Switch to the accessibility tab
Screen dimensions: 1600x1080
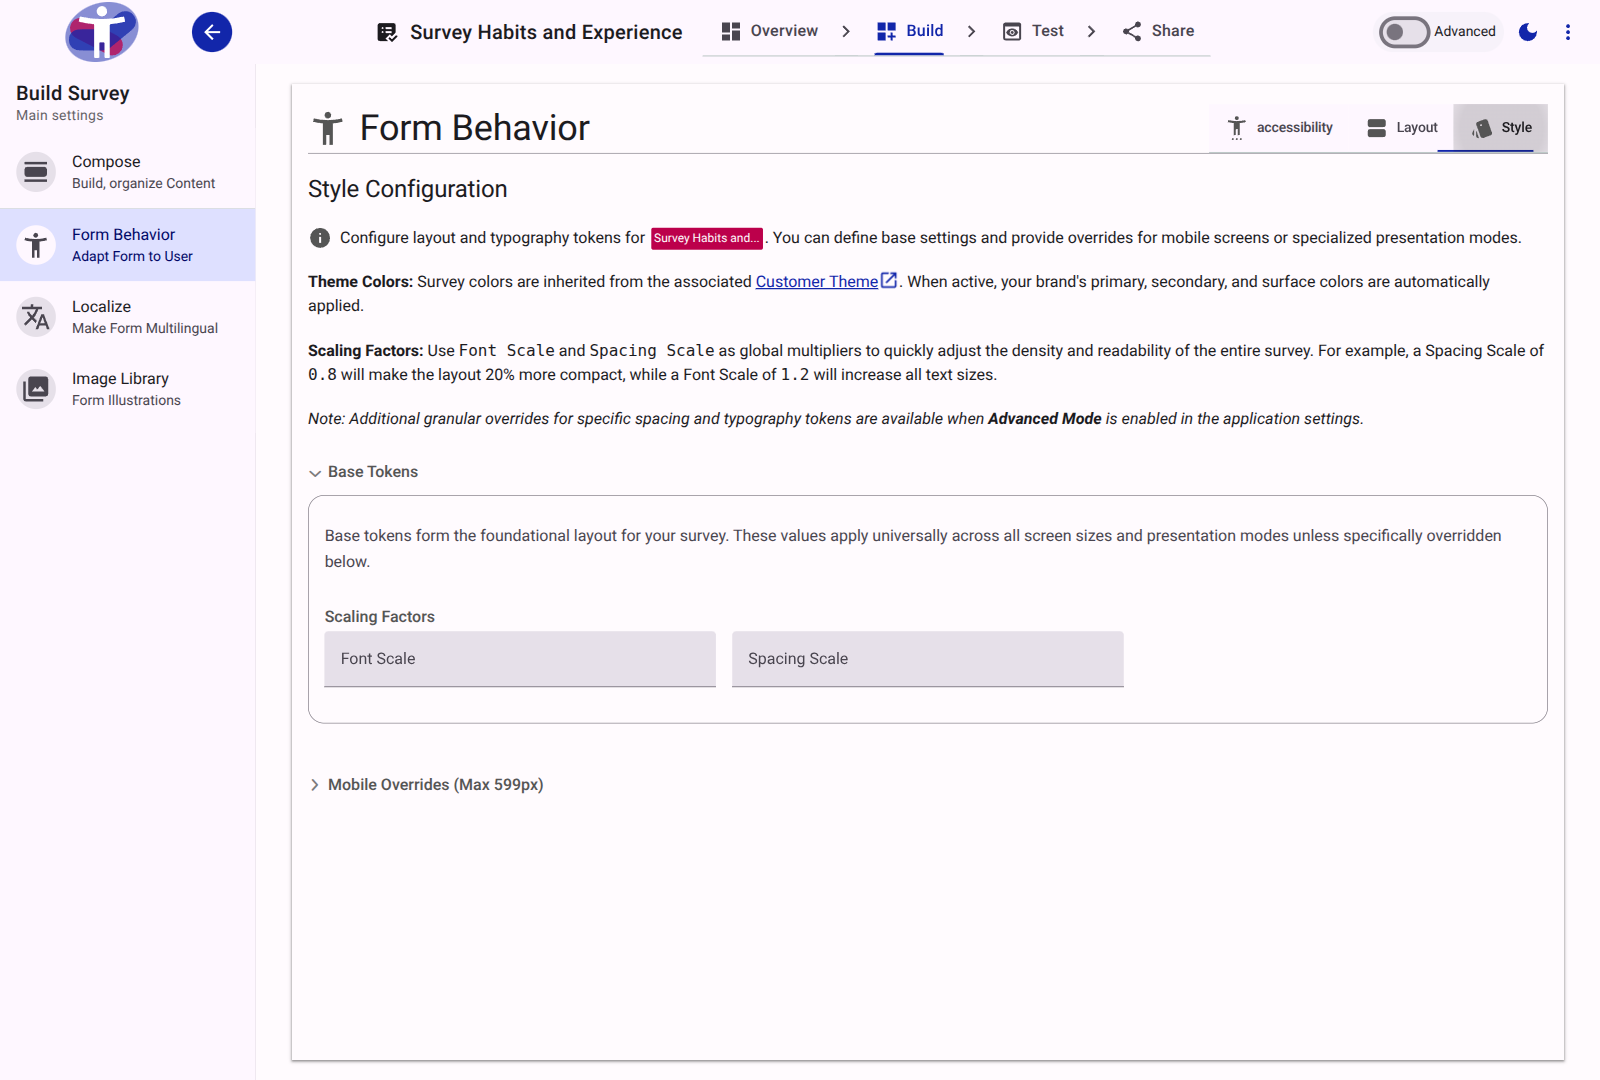(1280, 128)
